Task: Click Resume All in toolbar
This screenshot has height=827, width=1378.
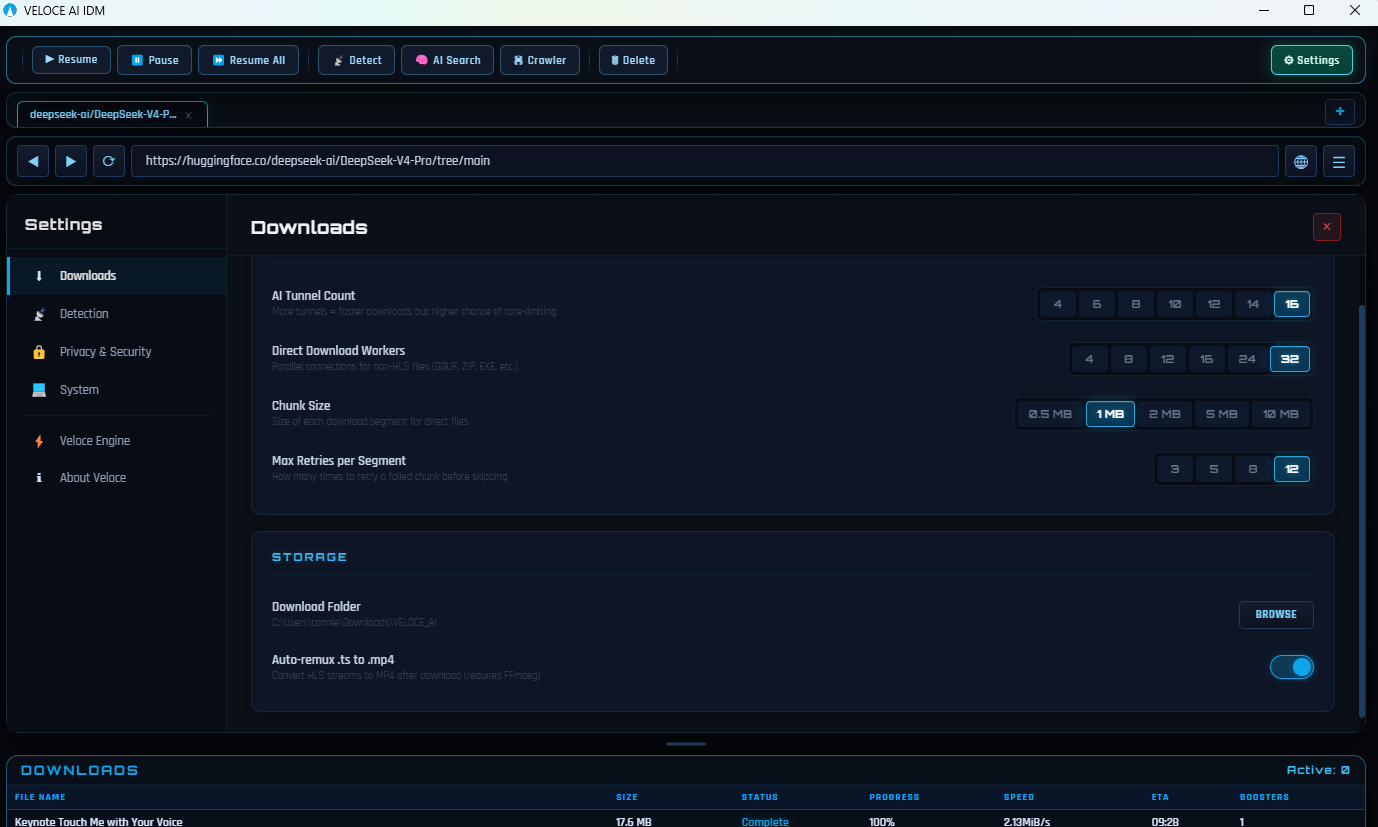Action: tap(248, 60)
